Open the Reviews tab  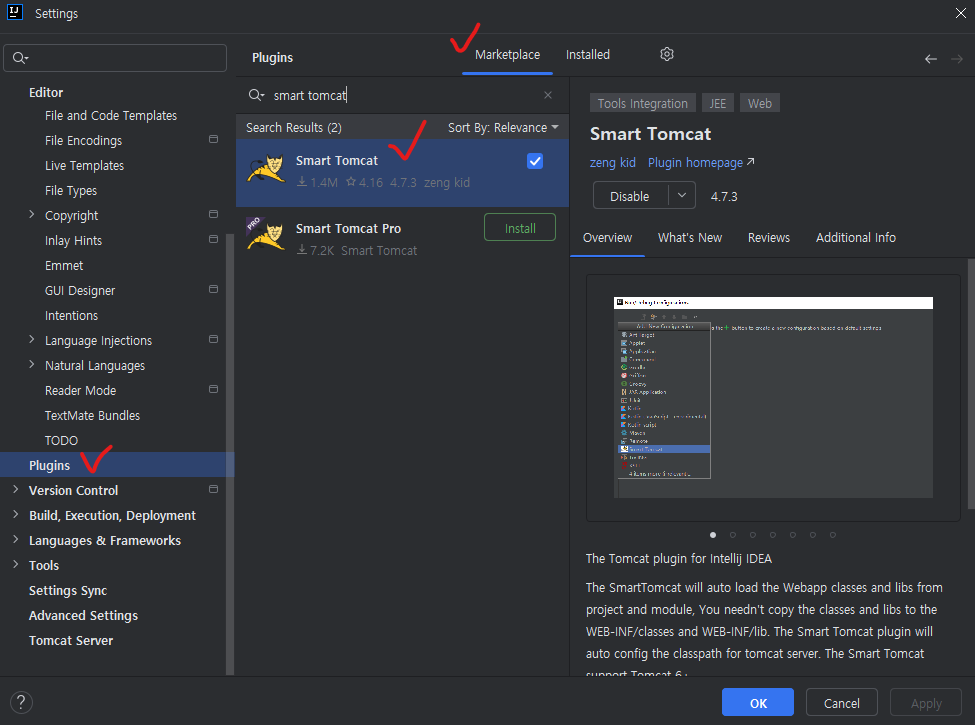tap(769, 238)
